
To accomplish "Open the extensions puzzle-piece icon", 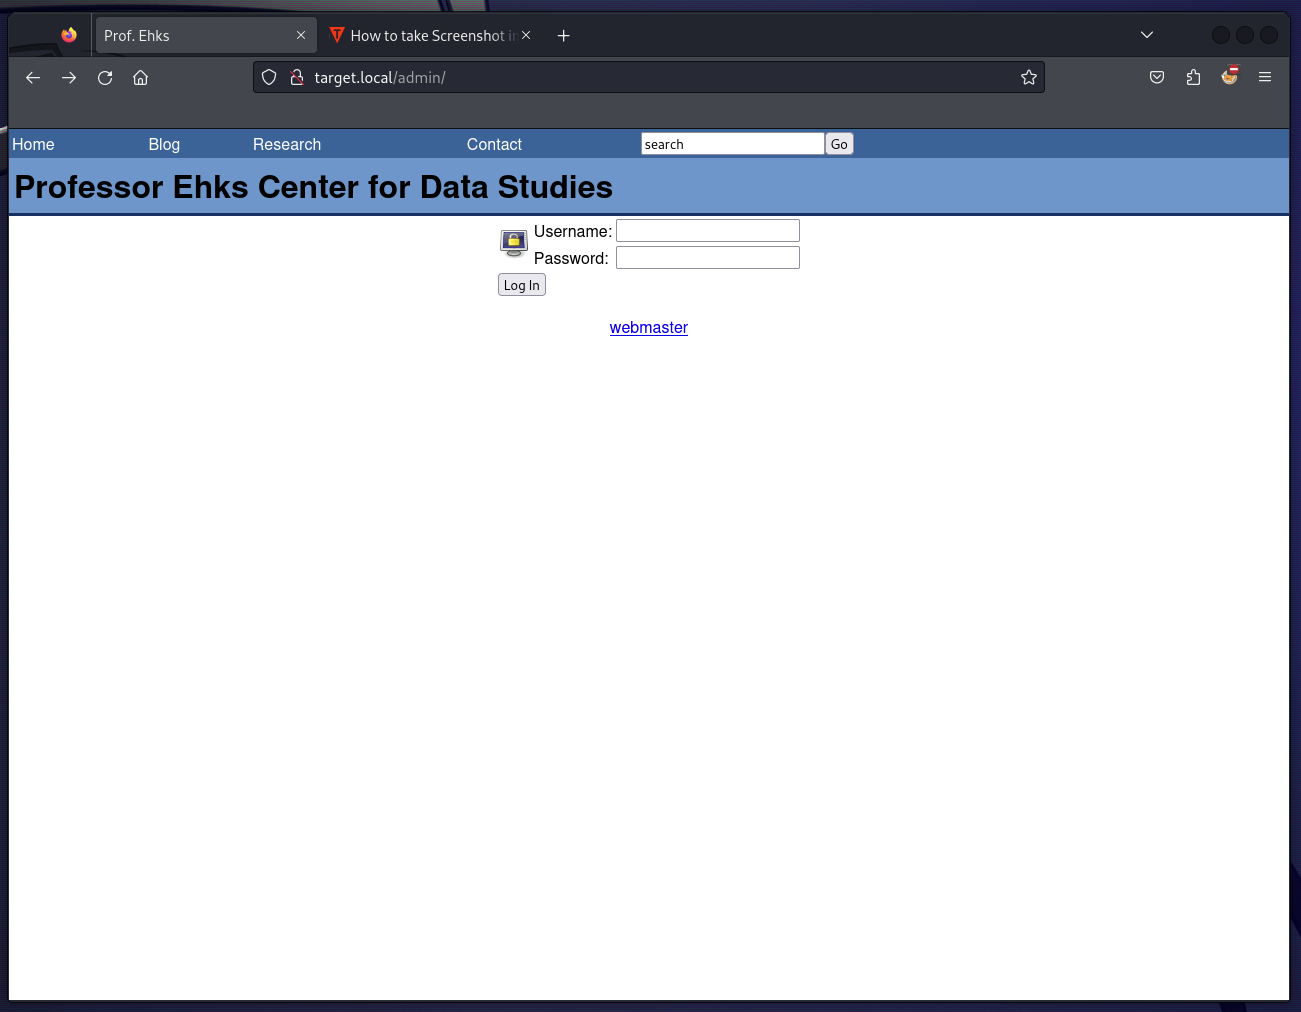I will coord(1193,77).
